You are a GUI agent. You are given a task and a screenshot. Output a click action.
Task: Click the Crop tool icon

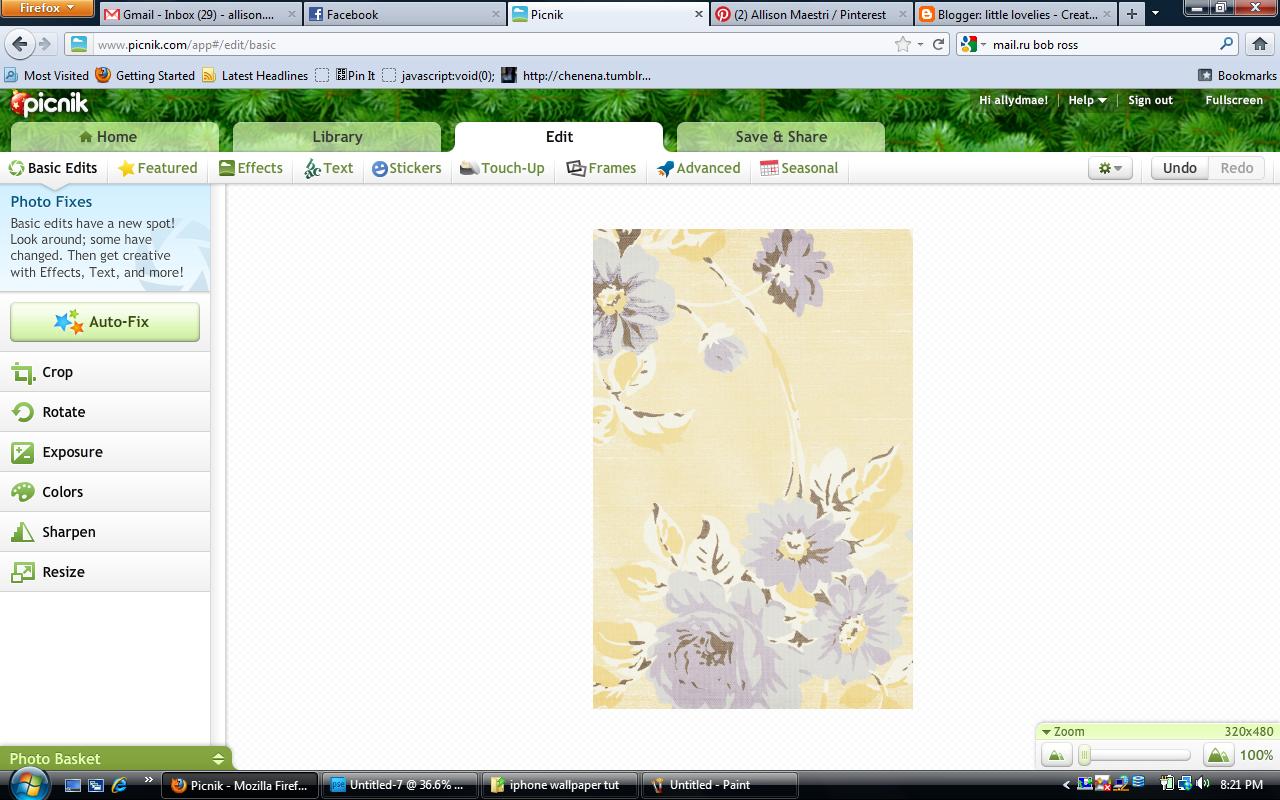pyautogui.click(x=22, y=372)
